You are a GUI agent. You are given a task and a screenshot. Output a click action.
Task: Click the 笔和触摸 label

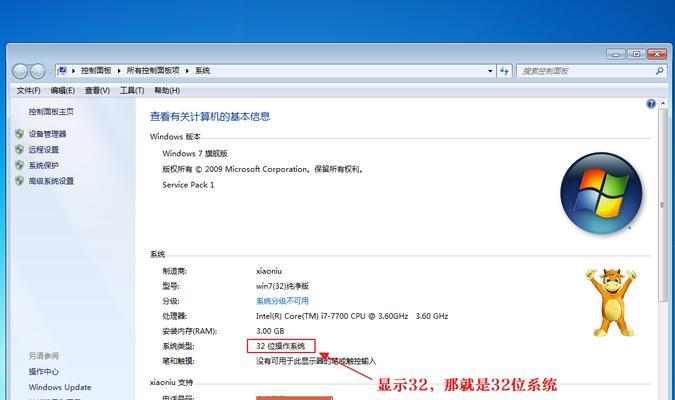coord(178,361)
